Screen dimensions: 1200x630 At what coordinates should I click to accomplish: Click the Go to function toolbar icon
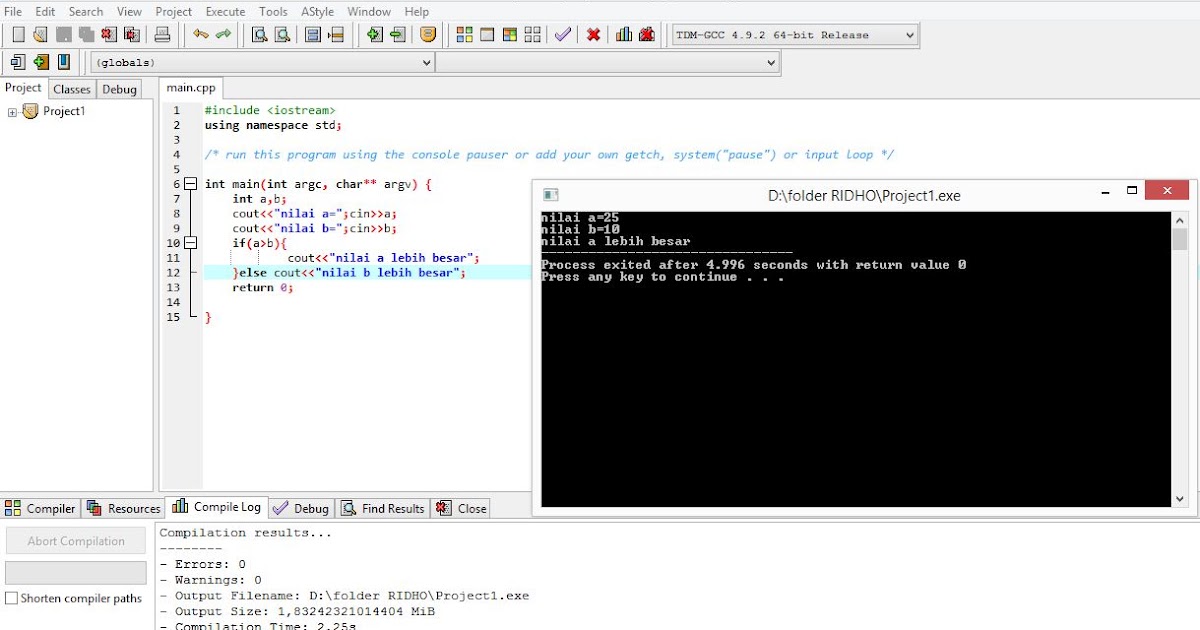pos(313,35)
